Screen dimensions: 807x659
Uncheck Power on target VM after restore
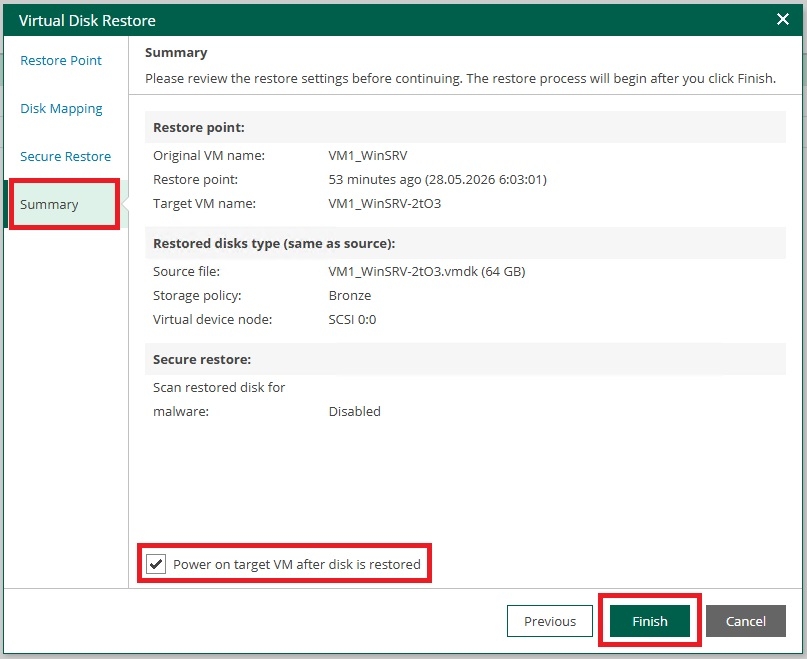pos(156,564)
